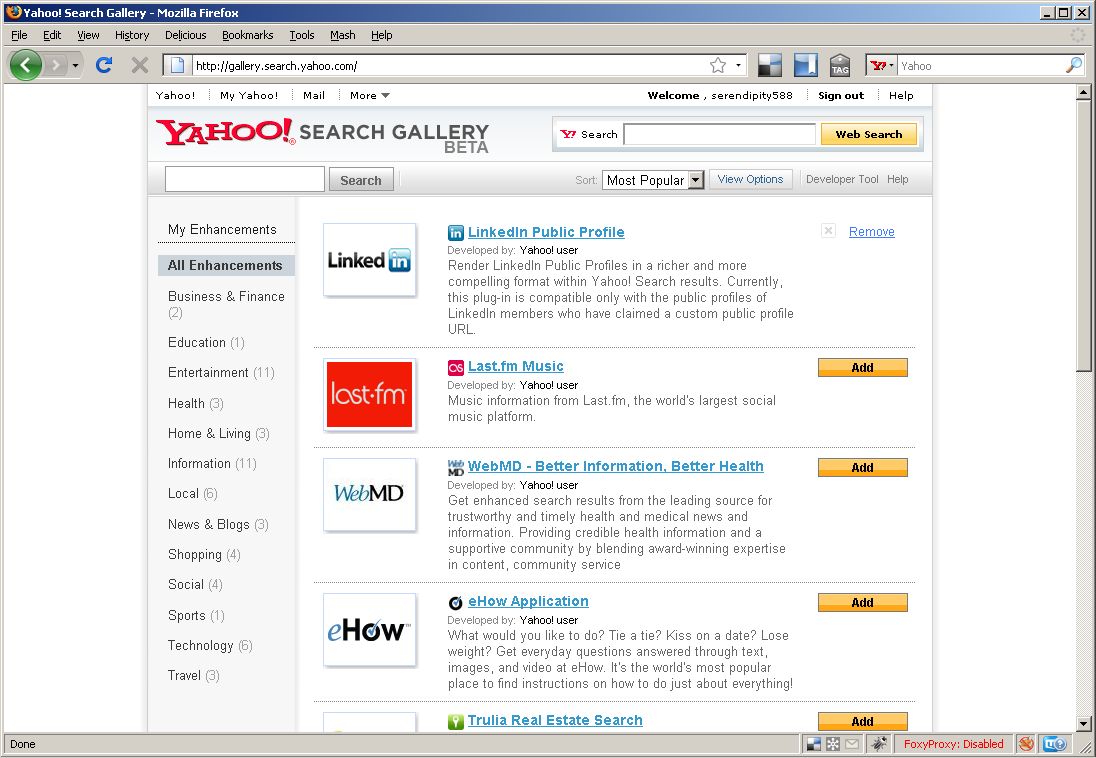Click the View Options button
The image size is (1096, 758).
(751, 179)
